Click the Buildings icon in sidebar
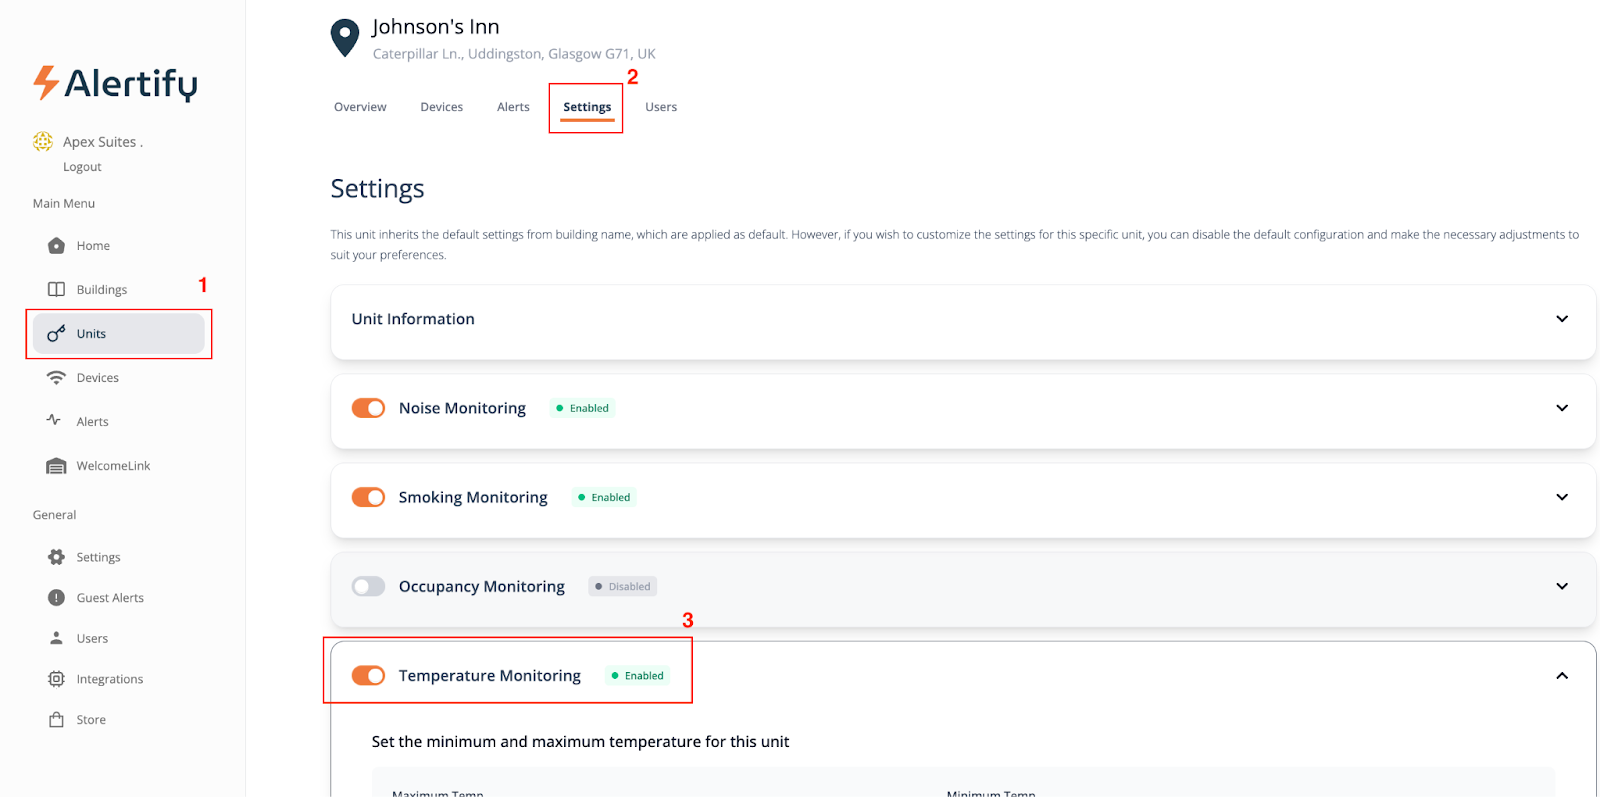 [57, 290]
